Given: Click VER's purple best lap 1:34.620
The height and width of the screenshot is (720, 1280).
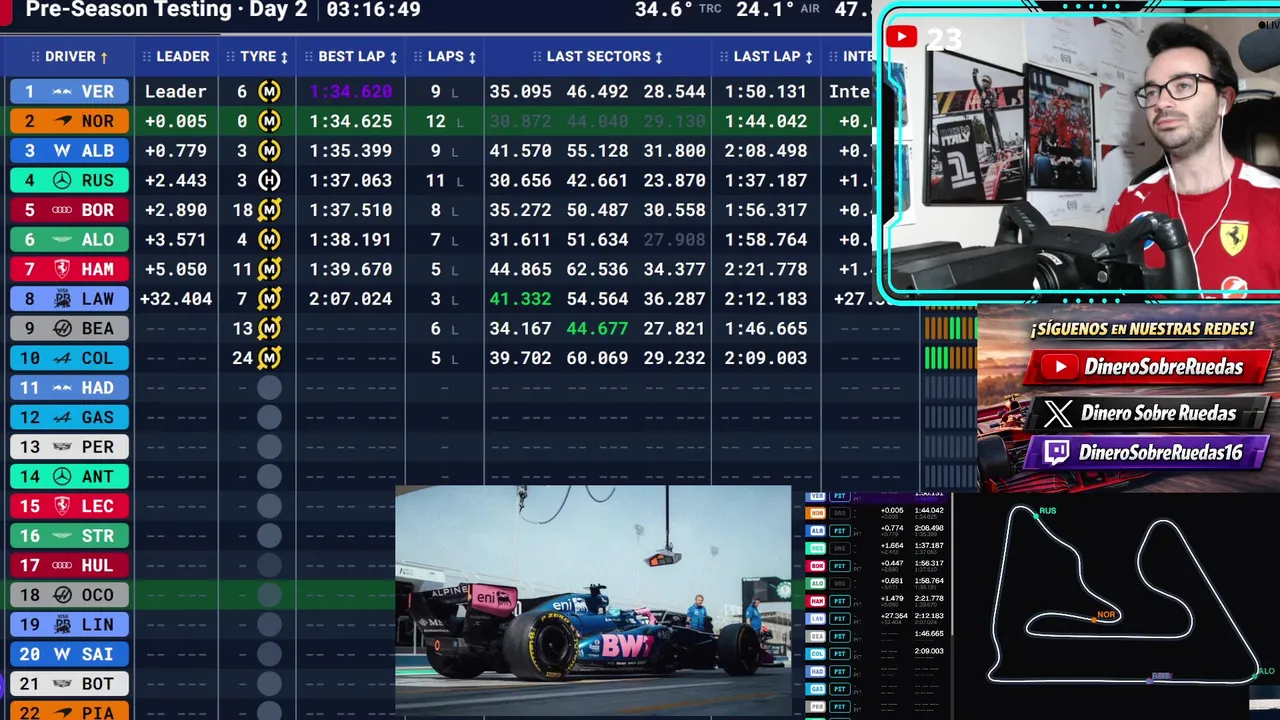Looking at the screenshot, I should 350,92.
